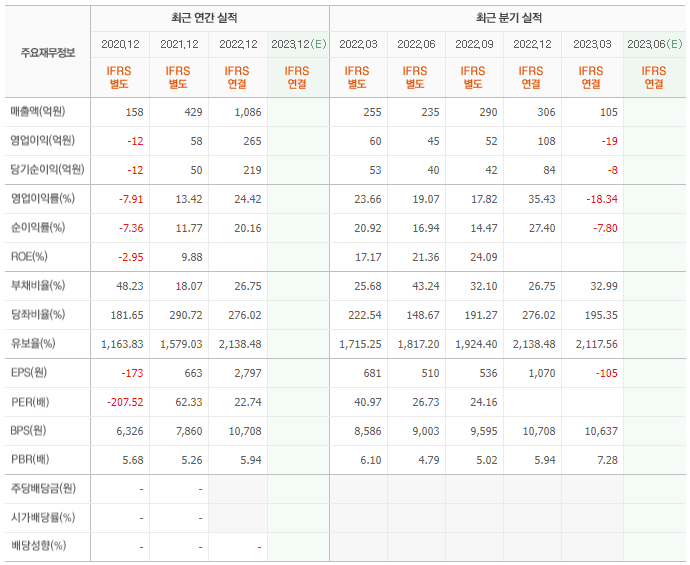The image size is (690, 565).
Task: Select ROE value 24.09
Action: pyautogui.click(x=484, y=258)
